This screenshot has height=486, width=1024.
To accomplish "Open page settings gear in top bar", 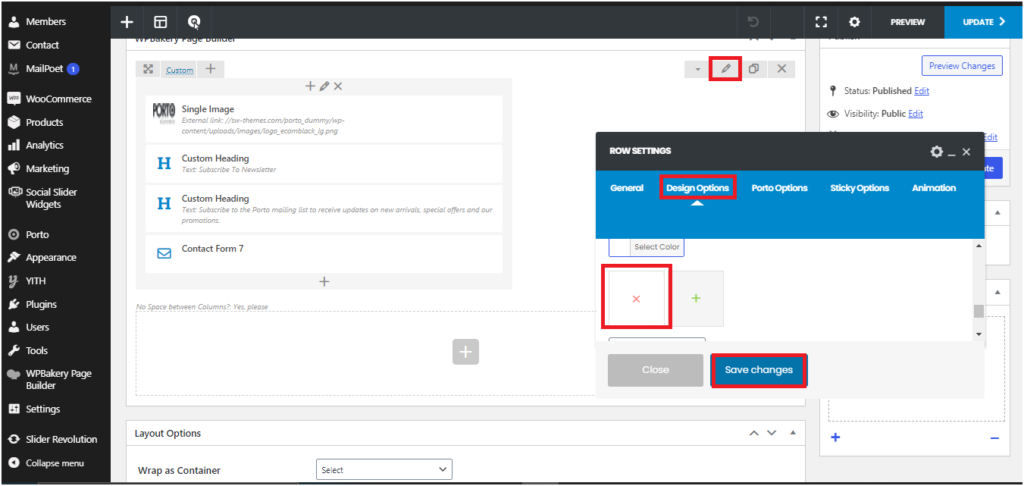I will tap(854, 21).
